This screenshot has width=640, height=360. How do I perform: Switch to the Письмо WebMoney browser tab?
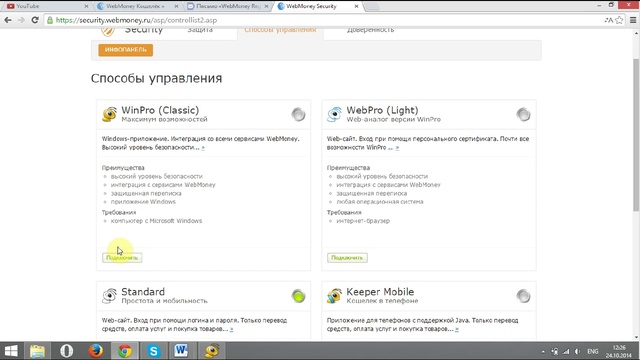click(228, 6)
